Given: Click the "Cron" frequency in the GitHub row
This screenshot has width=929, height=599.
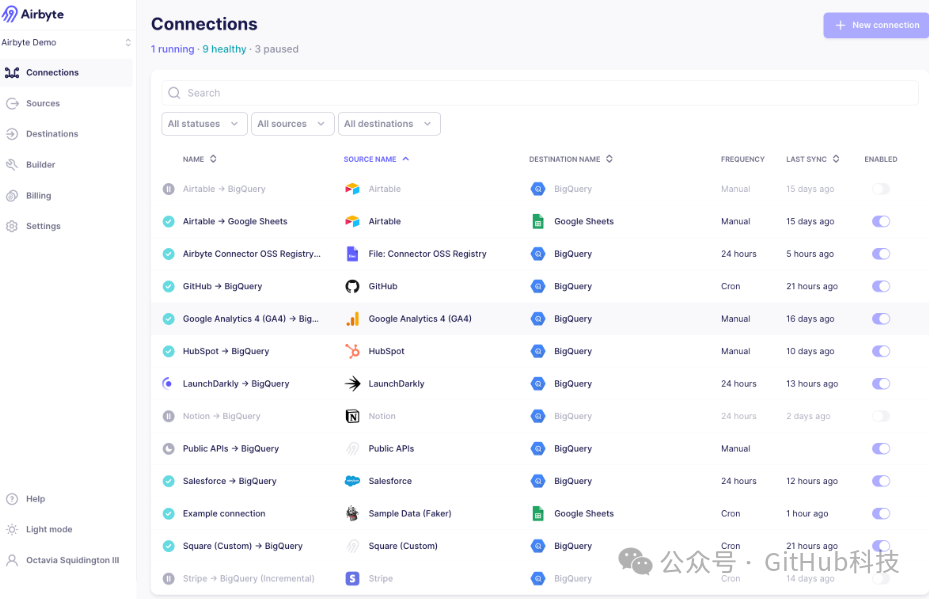Looking at the screenshot, I should tap(731, 286).
